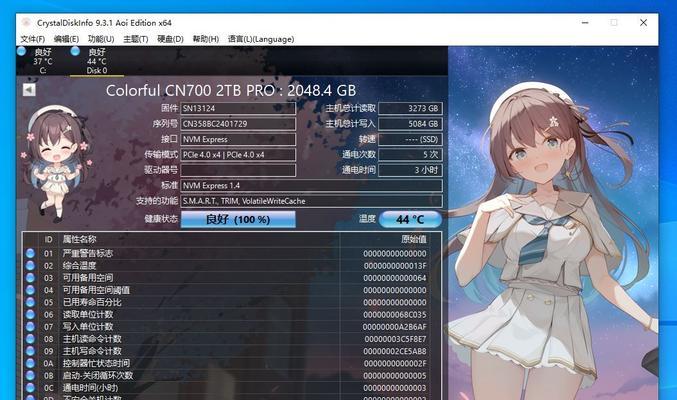Click the empty drive letter field
The width and height of the screenshot is (677, 400).
click(238, 170)
